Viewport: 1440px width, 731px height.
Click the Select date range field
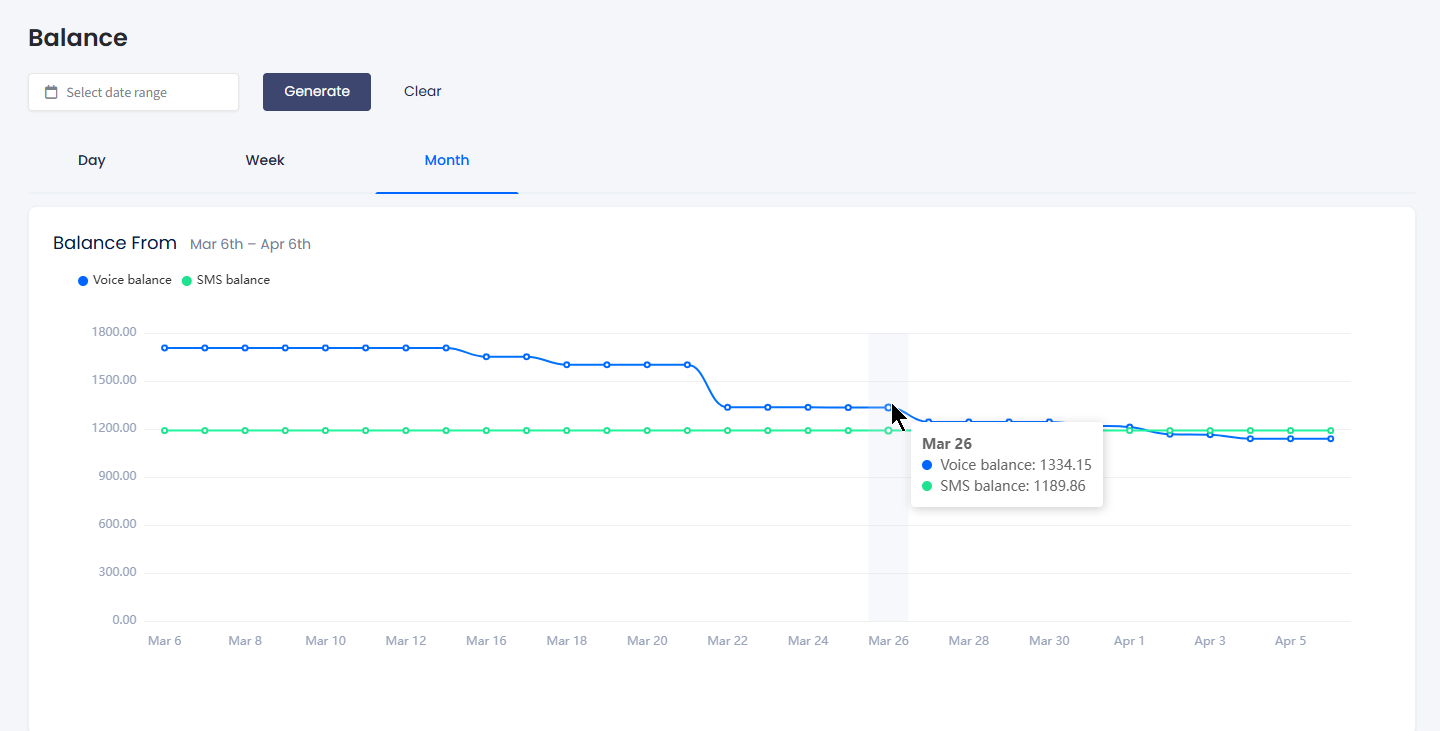point(133,91)
